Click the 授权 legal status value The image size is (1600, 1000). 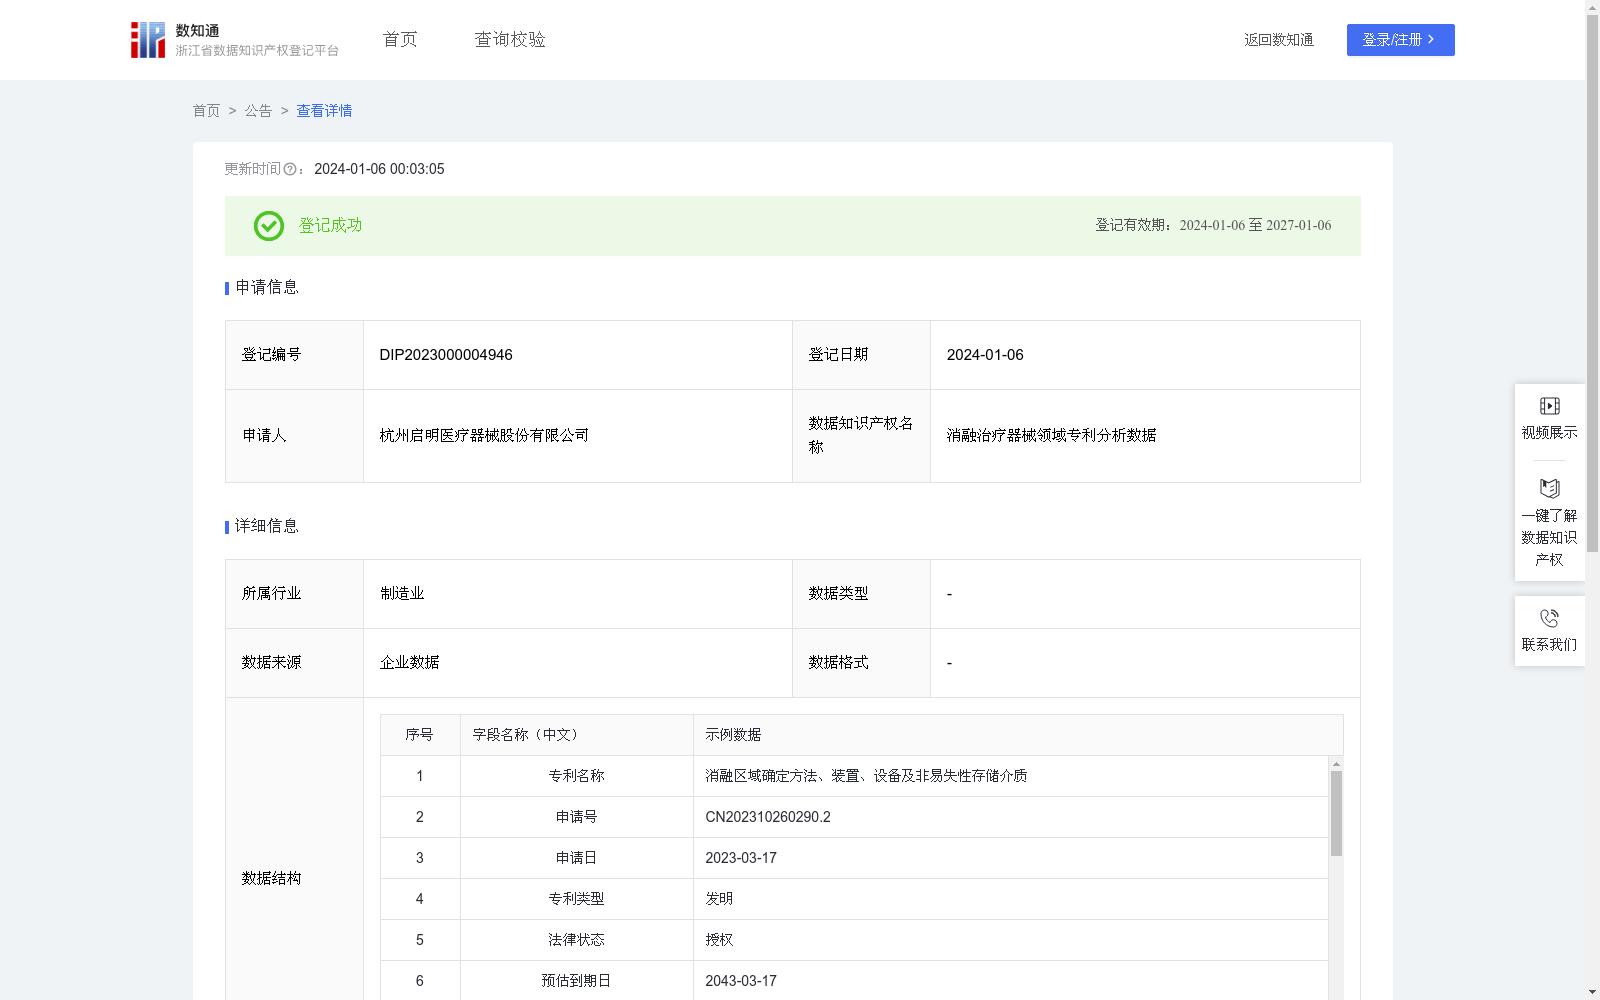pos(719,940)
